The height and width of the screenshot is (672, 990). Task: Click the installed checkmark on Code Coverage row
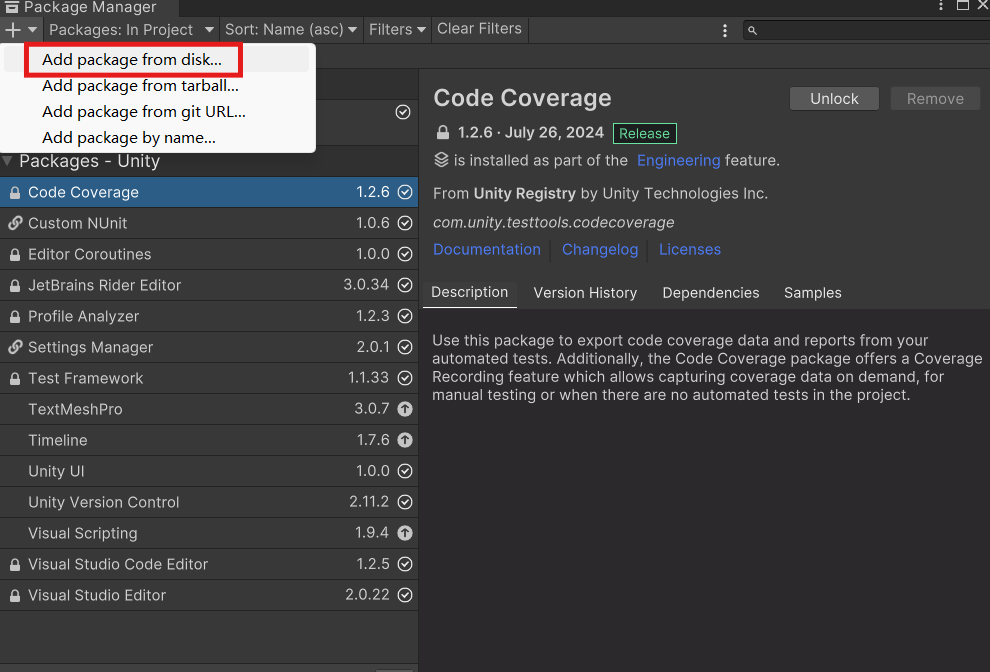coord(405,192)
